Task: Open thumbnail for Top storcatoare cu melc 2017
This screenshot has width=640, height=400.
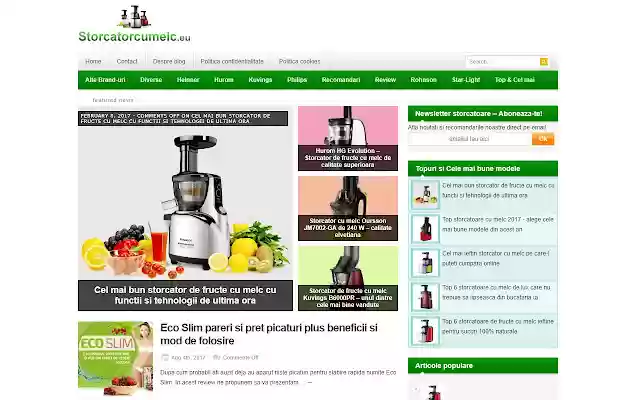Action: (425, 229)
